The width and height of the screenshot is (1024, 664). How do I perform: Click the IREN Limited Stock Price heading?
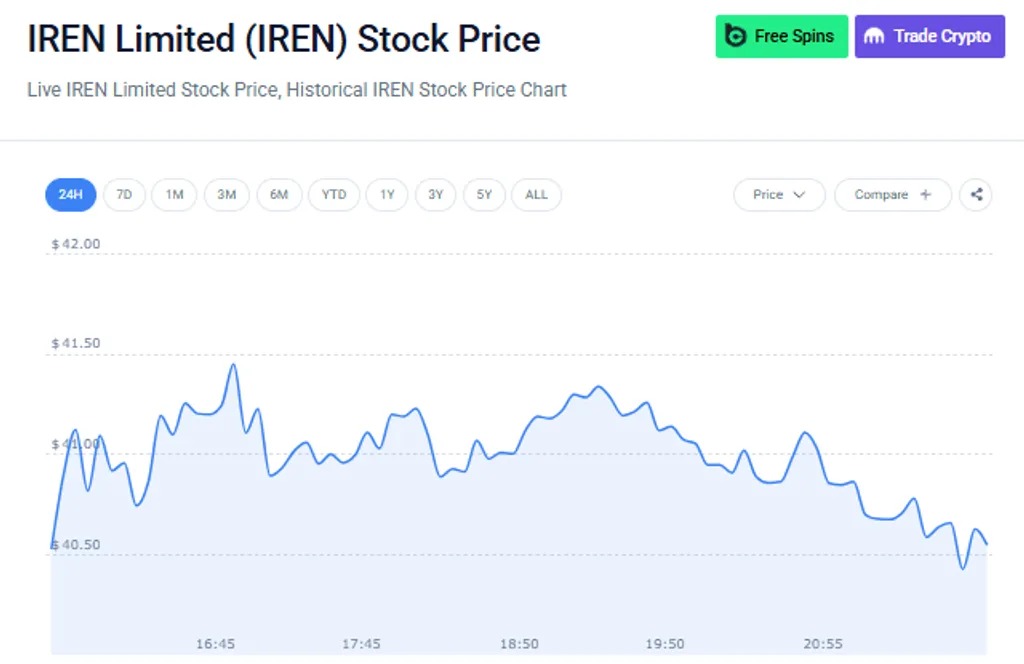283,39
